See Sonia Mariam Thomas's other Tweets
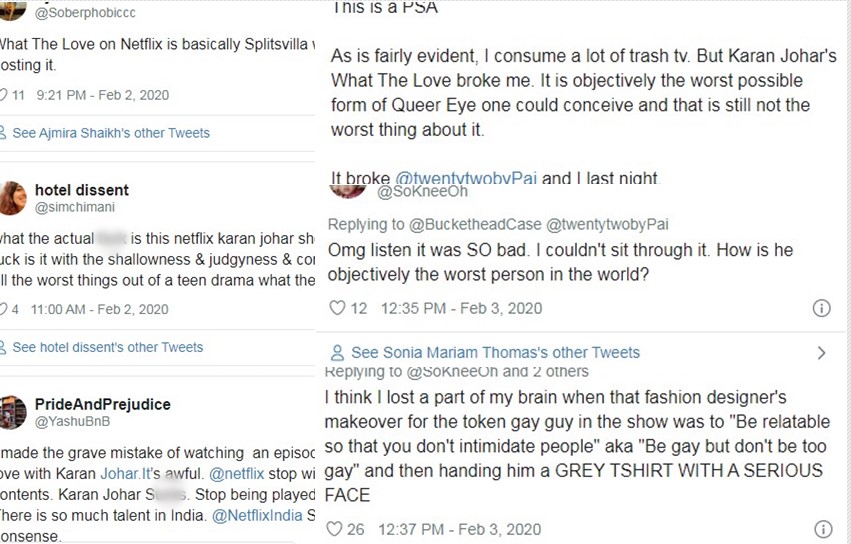This screenshot has height=544, width=851. click(495, 352)
